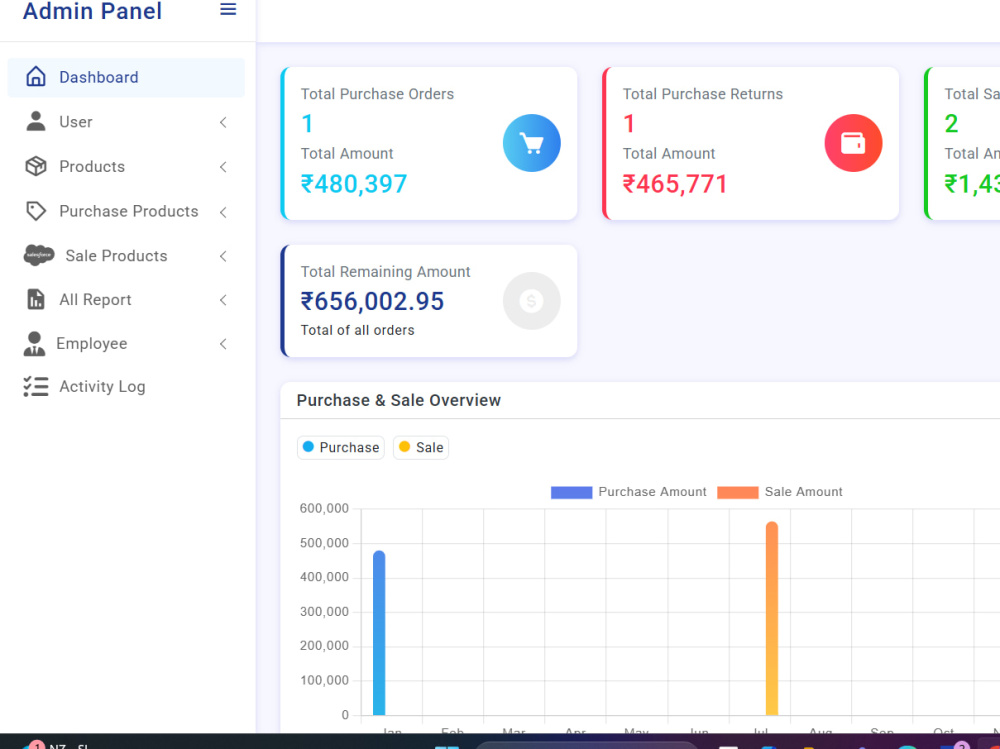Click the User person icon

coord(36,121)
